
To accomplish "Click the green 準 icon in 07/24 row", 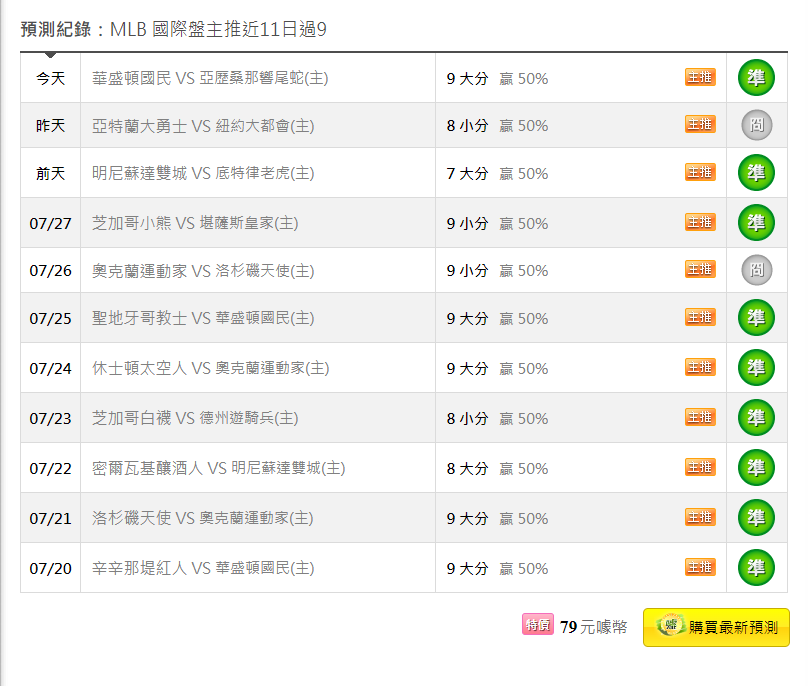I will [x=756, y=367].
